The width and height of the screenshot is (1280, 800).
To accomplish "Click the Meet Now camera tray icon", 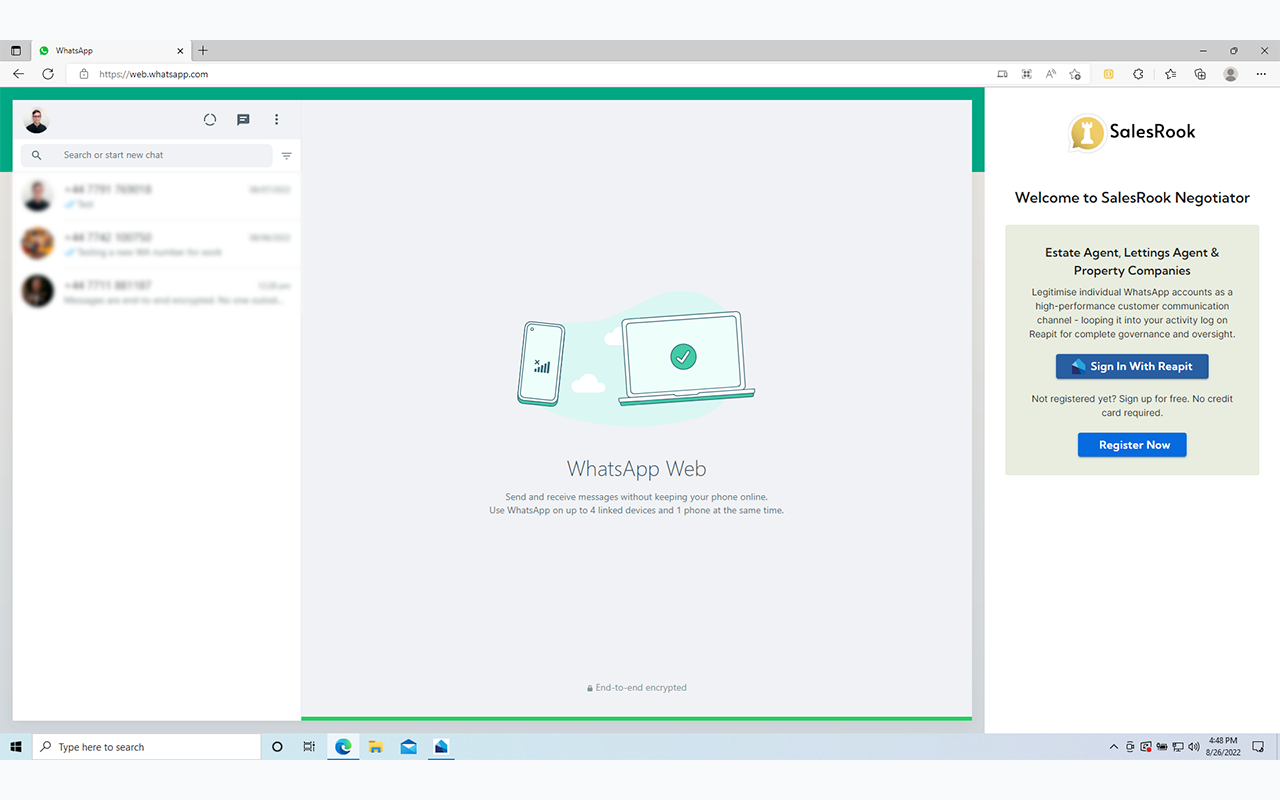I will (x=1130, y=747).
